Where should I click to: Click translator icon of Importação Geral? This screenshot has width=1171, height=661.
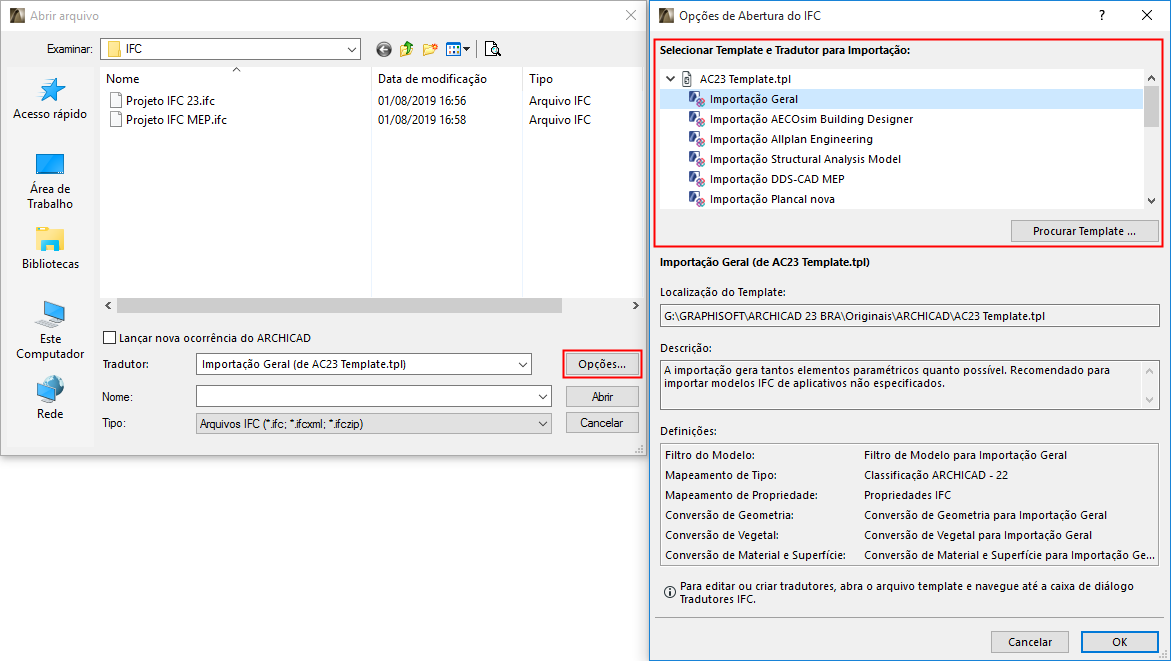point(697,99)
